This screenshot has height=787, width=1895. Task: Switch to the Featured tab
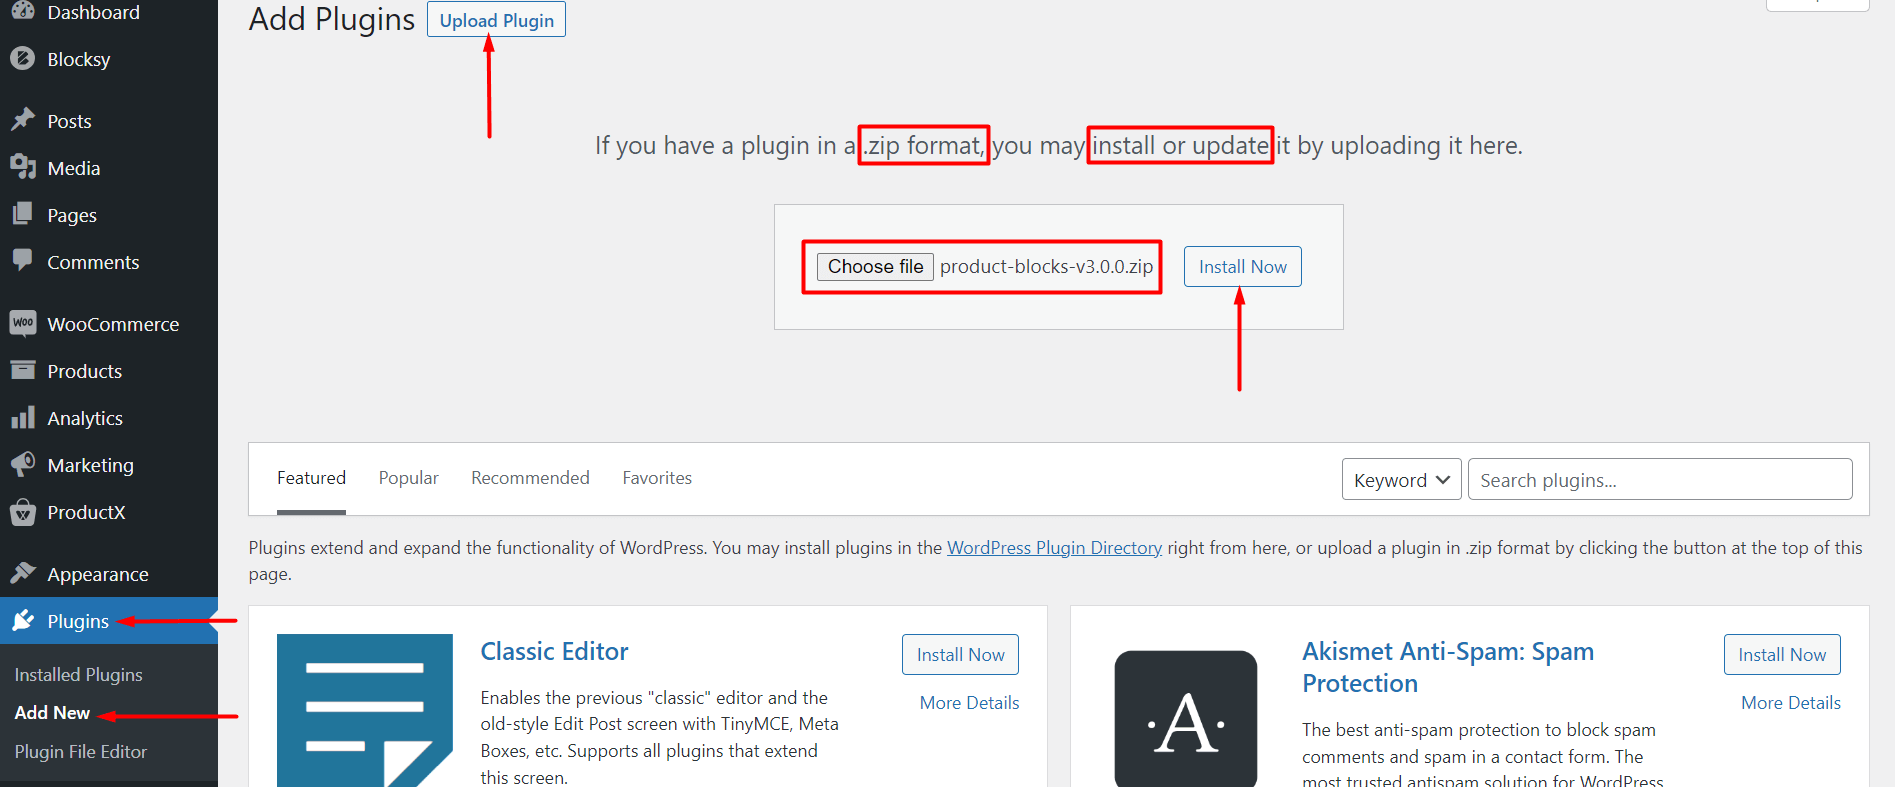click(x=311, y=478)
